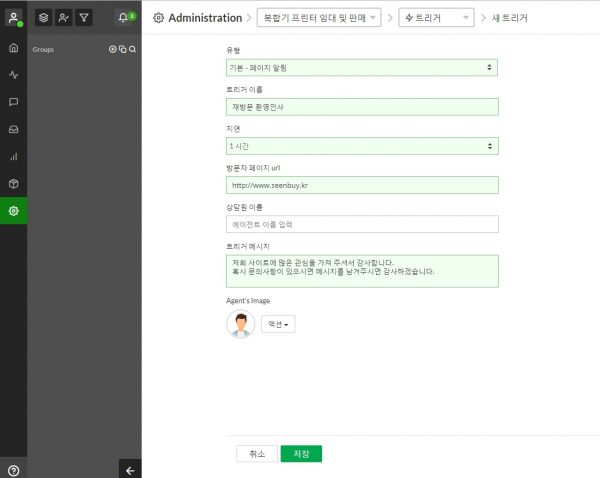Open the Agent's Image 액션 dropdown

(x=278, y=324)
